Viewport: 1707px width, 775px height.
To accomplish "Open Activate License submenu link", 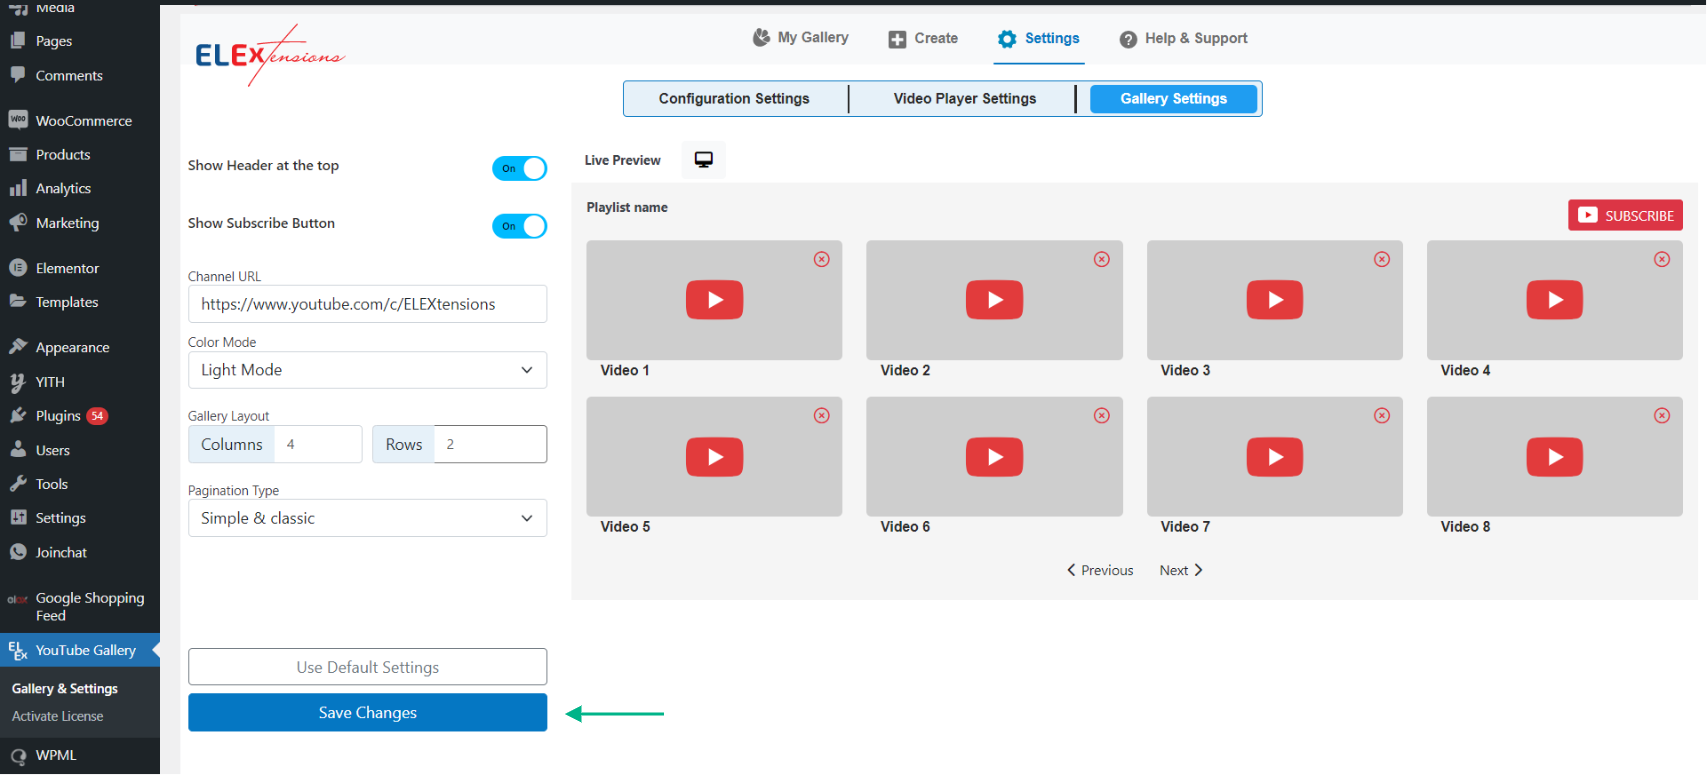I will [x=58, y=716].
